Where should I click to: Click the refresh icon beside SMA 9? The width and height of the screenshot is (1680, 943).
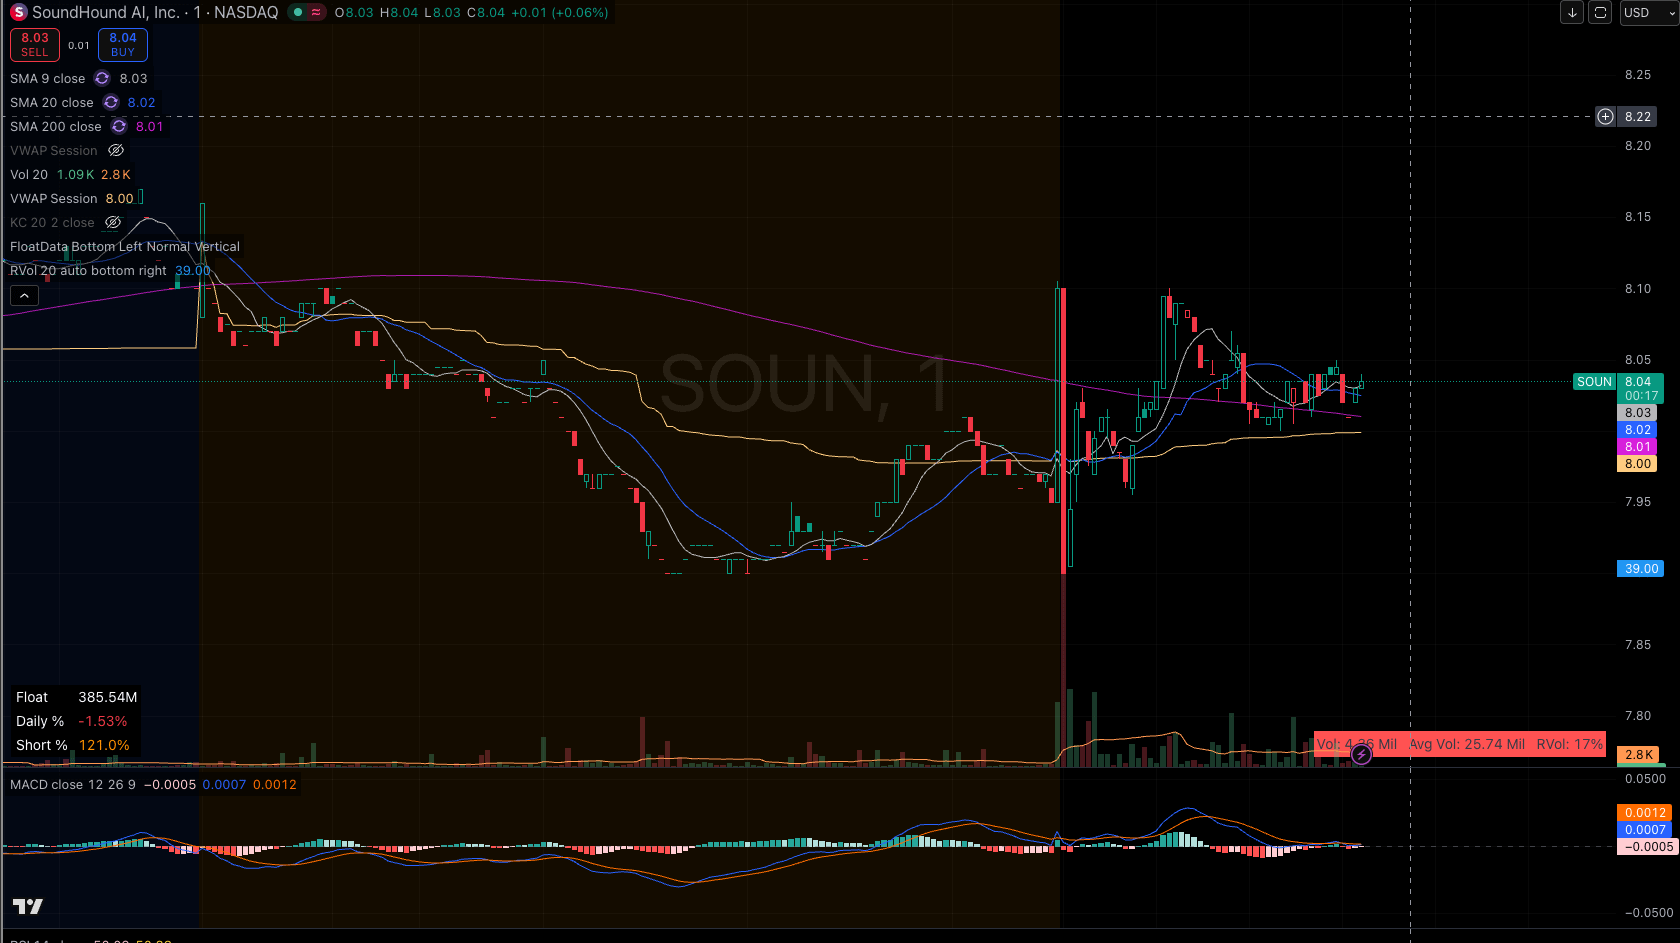(x=102, y=79)
